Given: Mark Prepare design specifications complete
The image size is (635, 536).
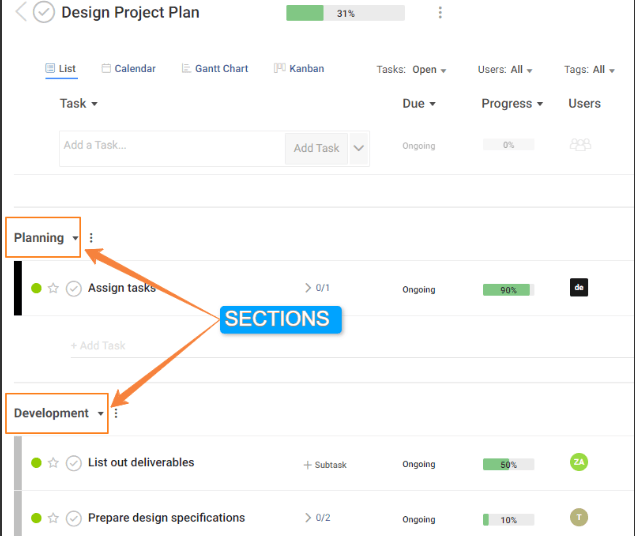Looking at the screenshot, I should click(74, 518).
